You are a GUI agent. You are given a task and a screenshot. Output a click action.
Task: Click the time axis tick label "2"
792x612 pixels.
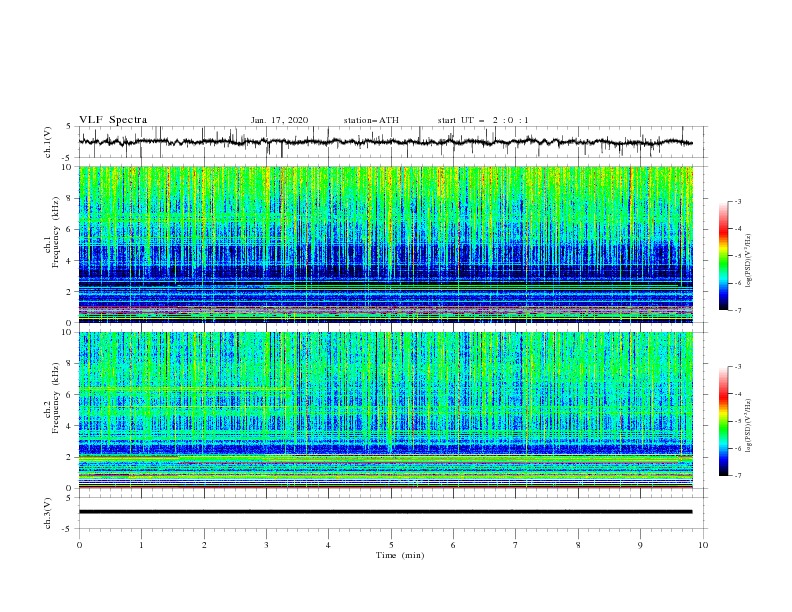click(x=204, y=545)
